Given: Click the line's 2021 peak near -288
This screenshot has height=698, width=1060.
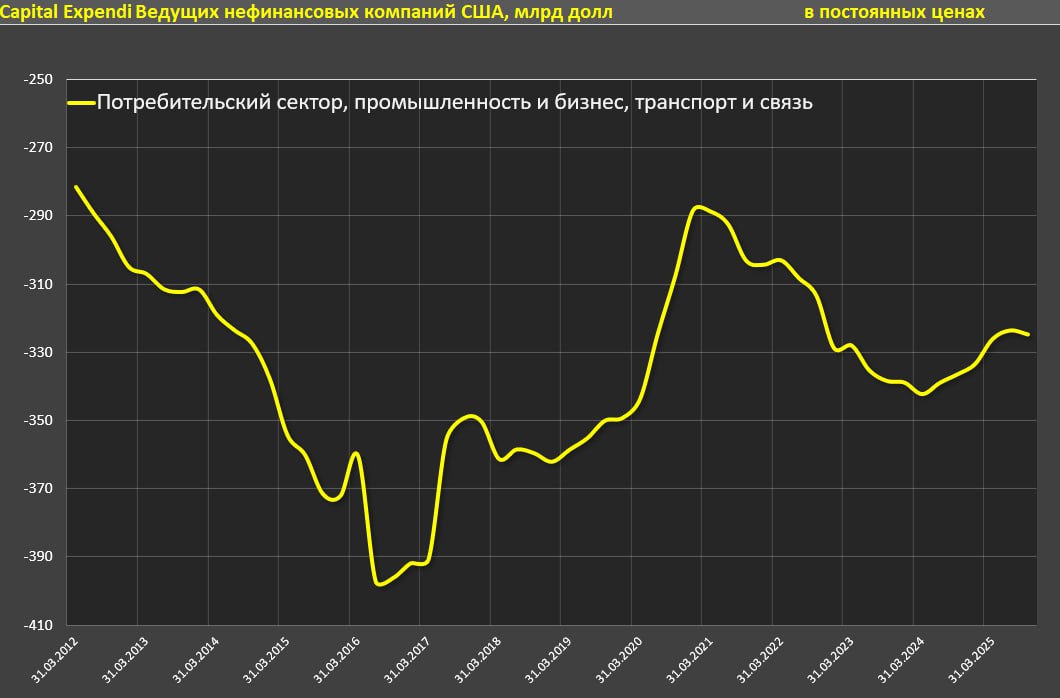Looking at the screenshot, I should pos(700,207).
